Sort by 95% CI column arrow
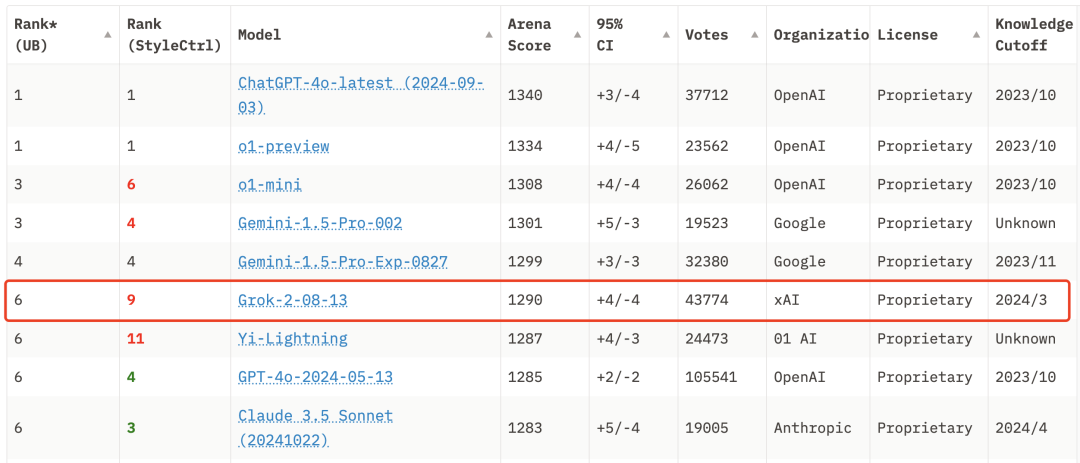This screenshot has height=463, width=1080. click(667, 35)
